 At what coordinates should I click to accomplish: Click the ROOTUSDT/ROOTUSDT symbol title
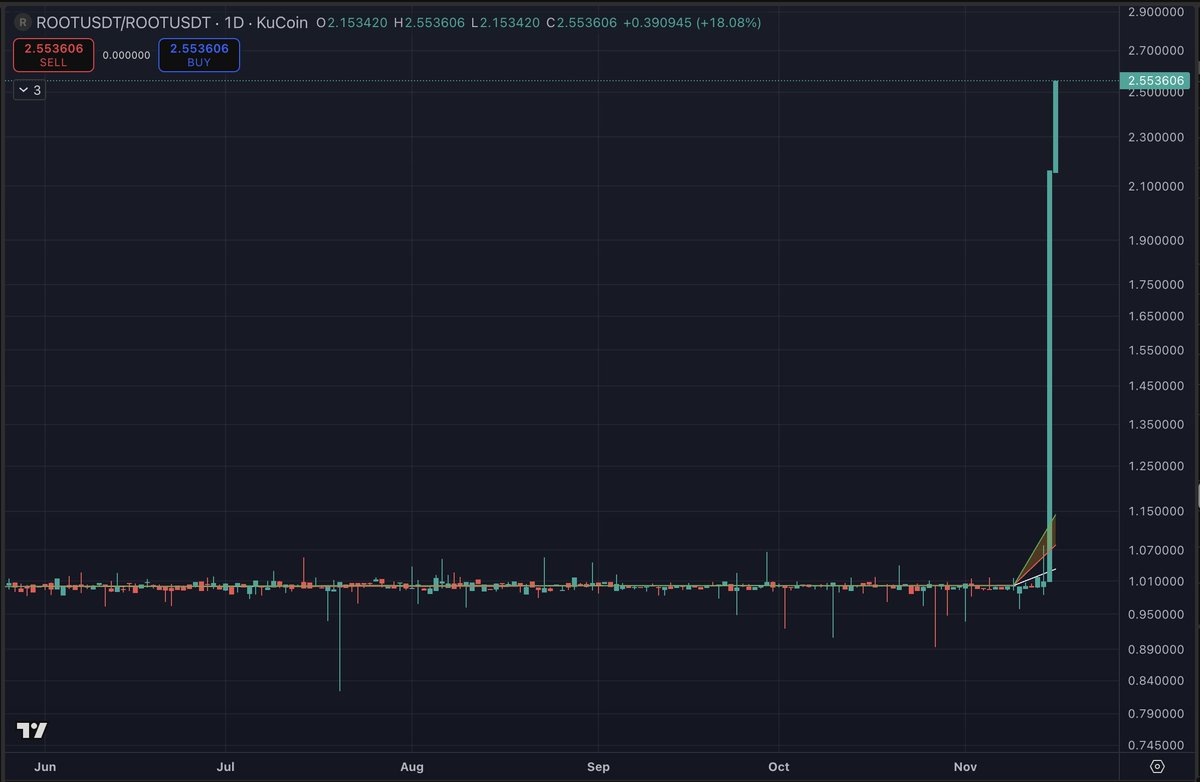coord(125,22)
